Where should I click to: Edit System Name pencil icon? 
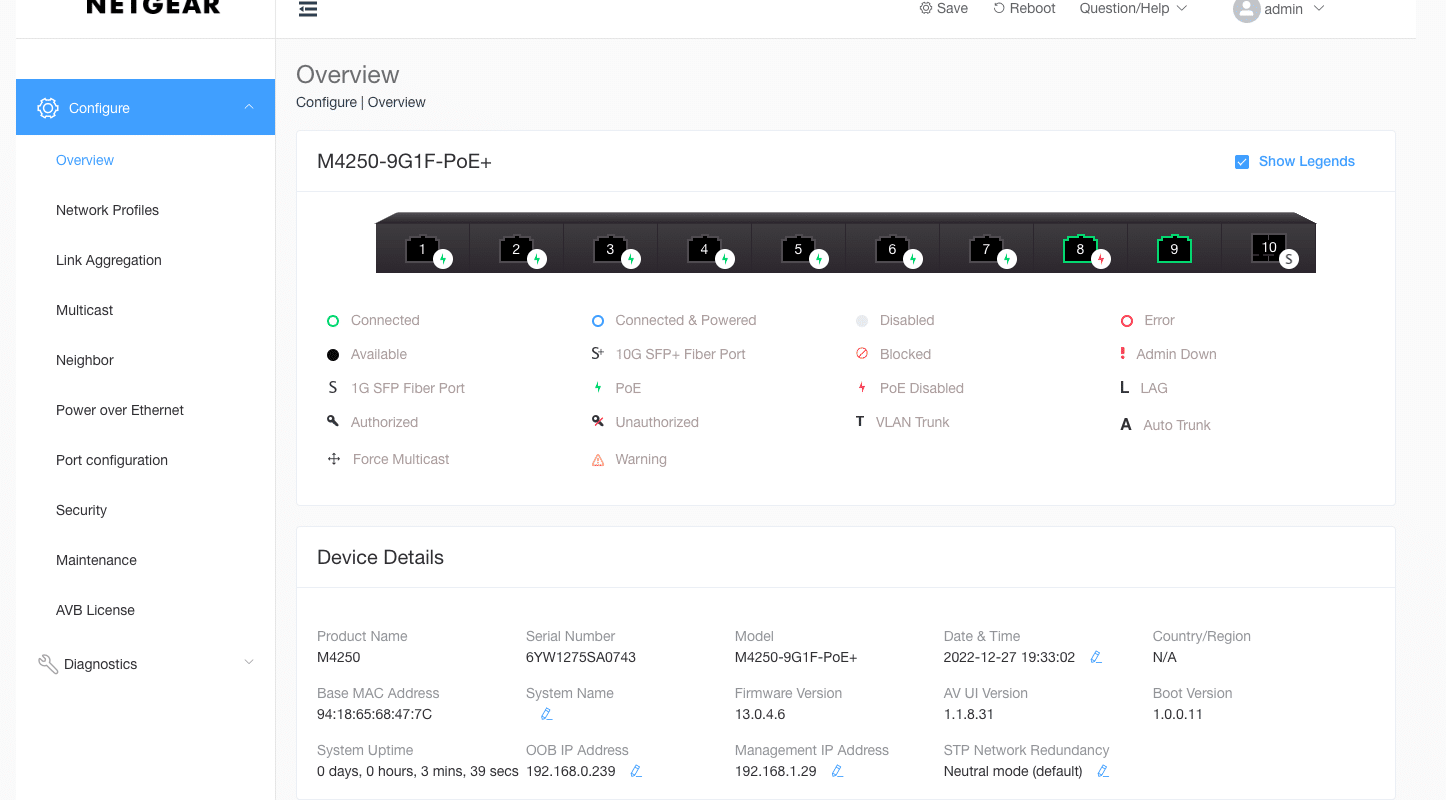546,714
